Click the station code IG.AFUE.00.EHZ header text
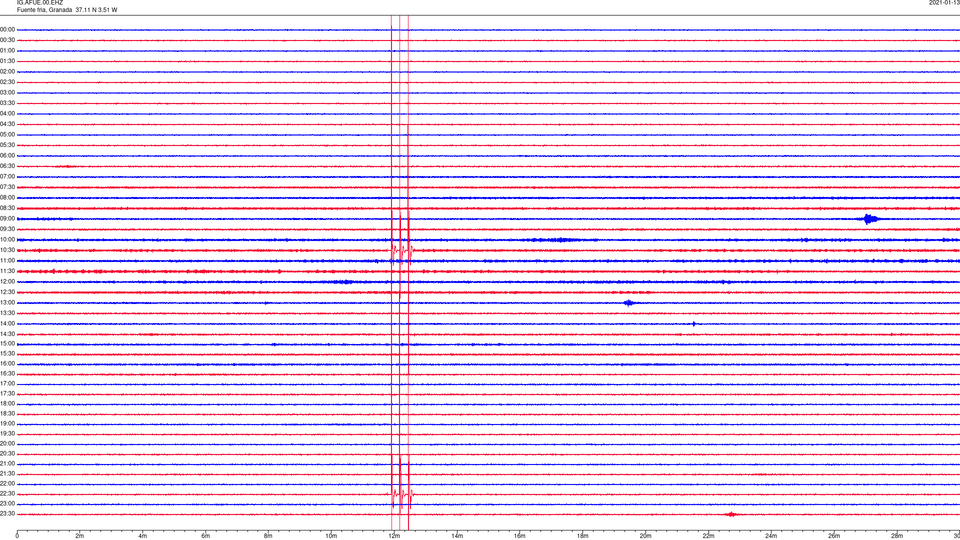Viewport: 960px width, 540px height. click(40, 3)
